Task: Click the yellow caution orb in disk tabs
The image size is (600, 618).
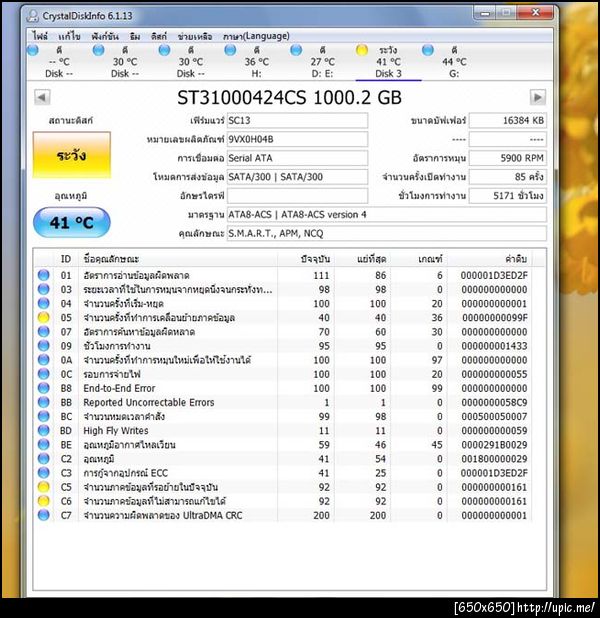Action: point(361,50)
